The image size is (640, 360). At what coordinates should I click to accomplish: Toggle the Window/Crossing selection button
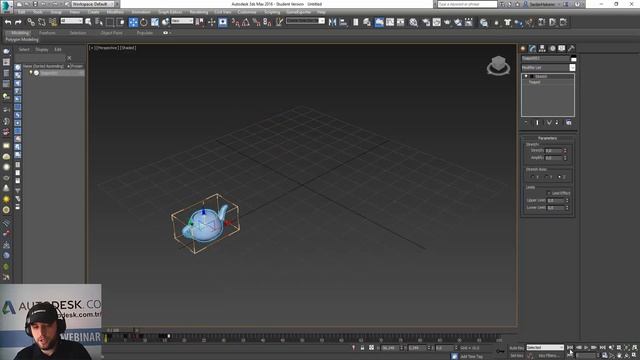coord(120,22)
